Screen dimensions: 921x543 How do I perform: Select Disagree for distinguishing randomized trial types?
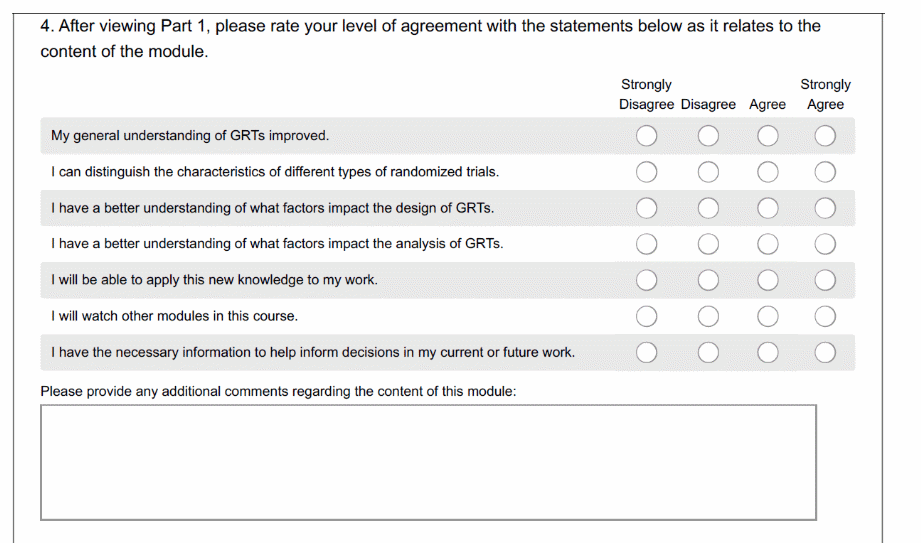pos(708,172)
